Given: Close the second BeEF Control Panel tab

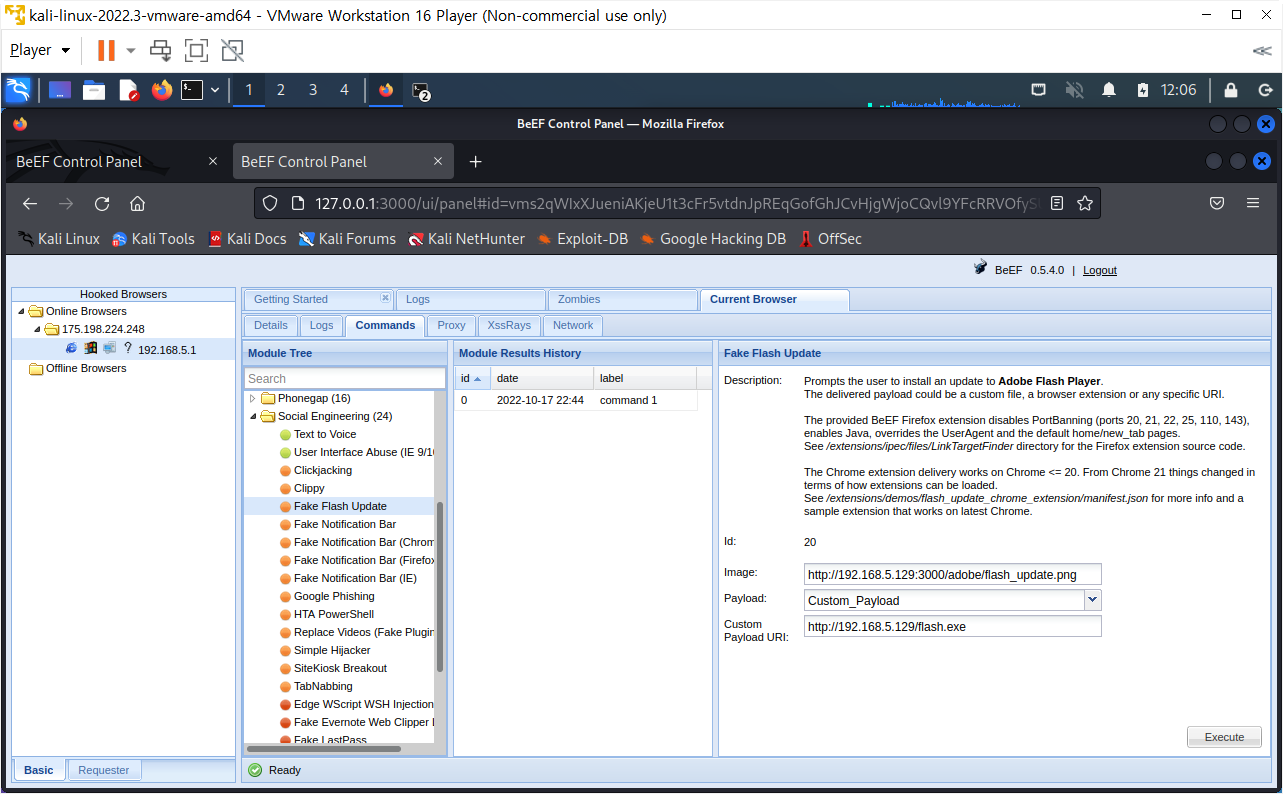Looking at the screenshot, I should pos(438,161).
